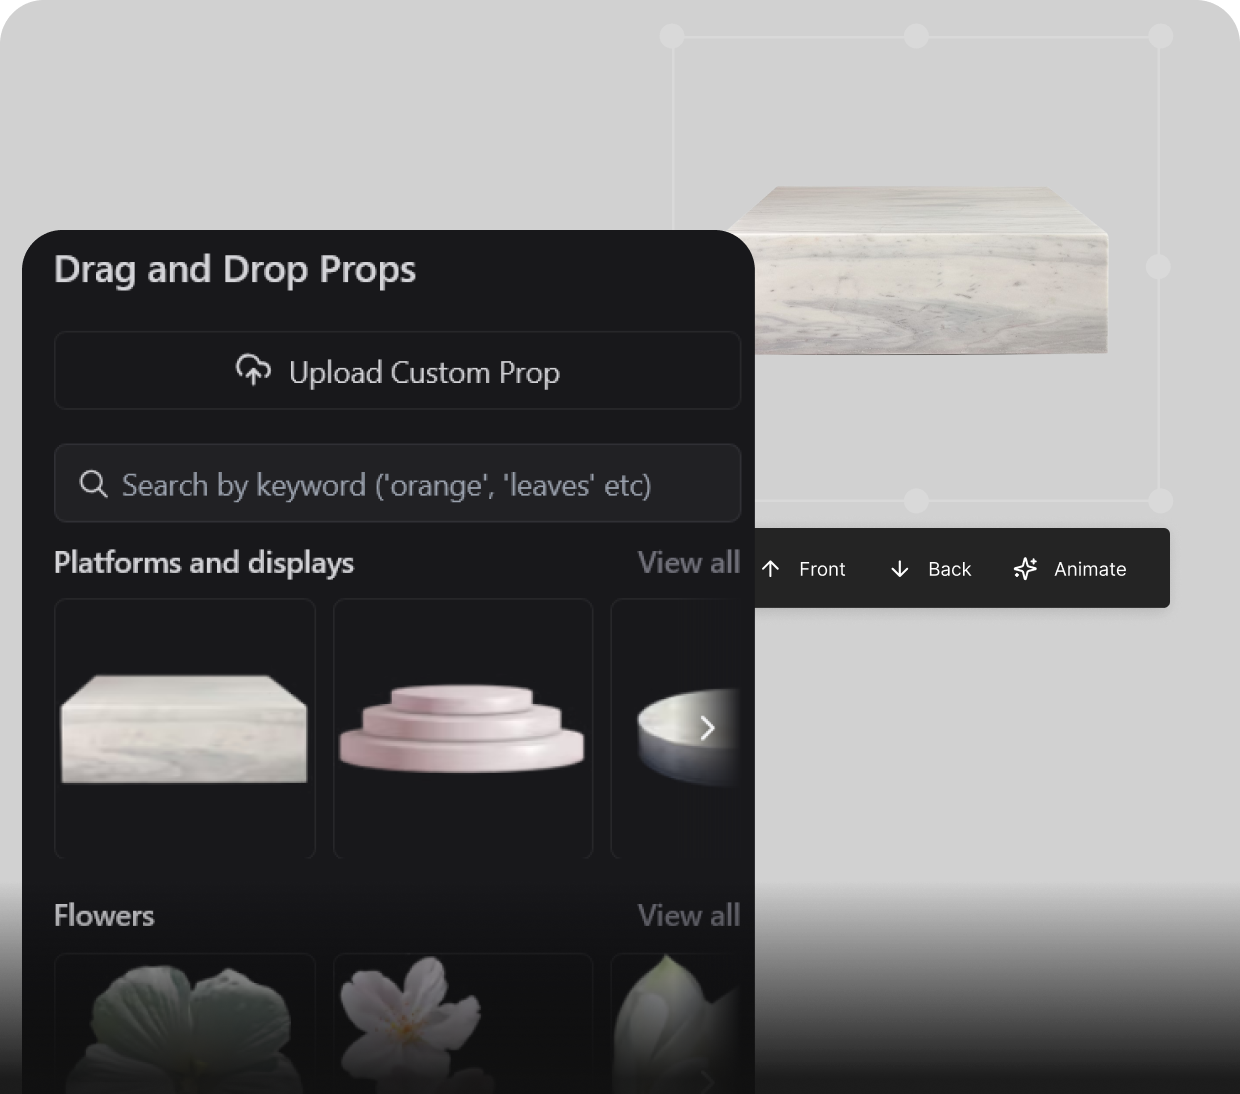Select the marble slab platform thumbnail

tap(184, 729)
